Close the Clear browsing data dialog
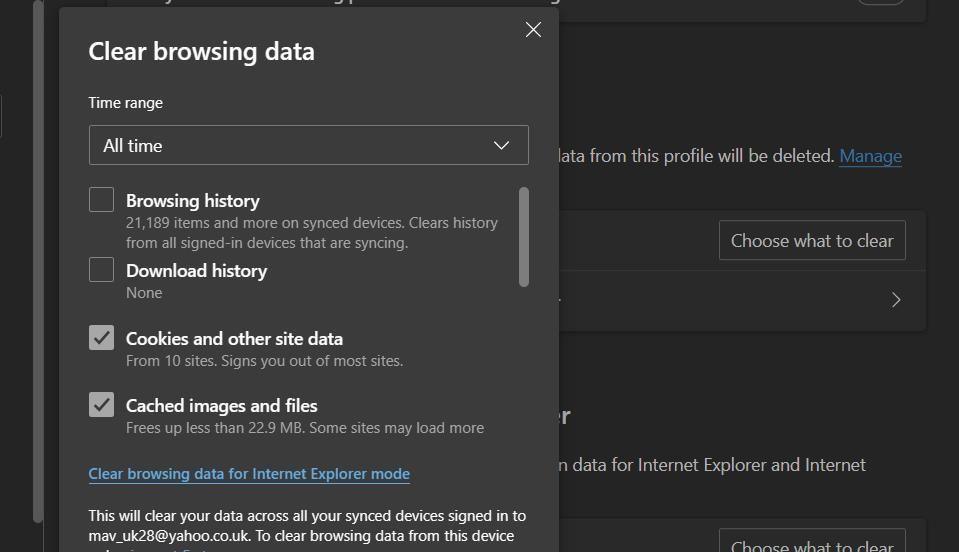 (533, 30)
